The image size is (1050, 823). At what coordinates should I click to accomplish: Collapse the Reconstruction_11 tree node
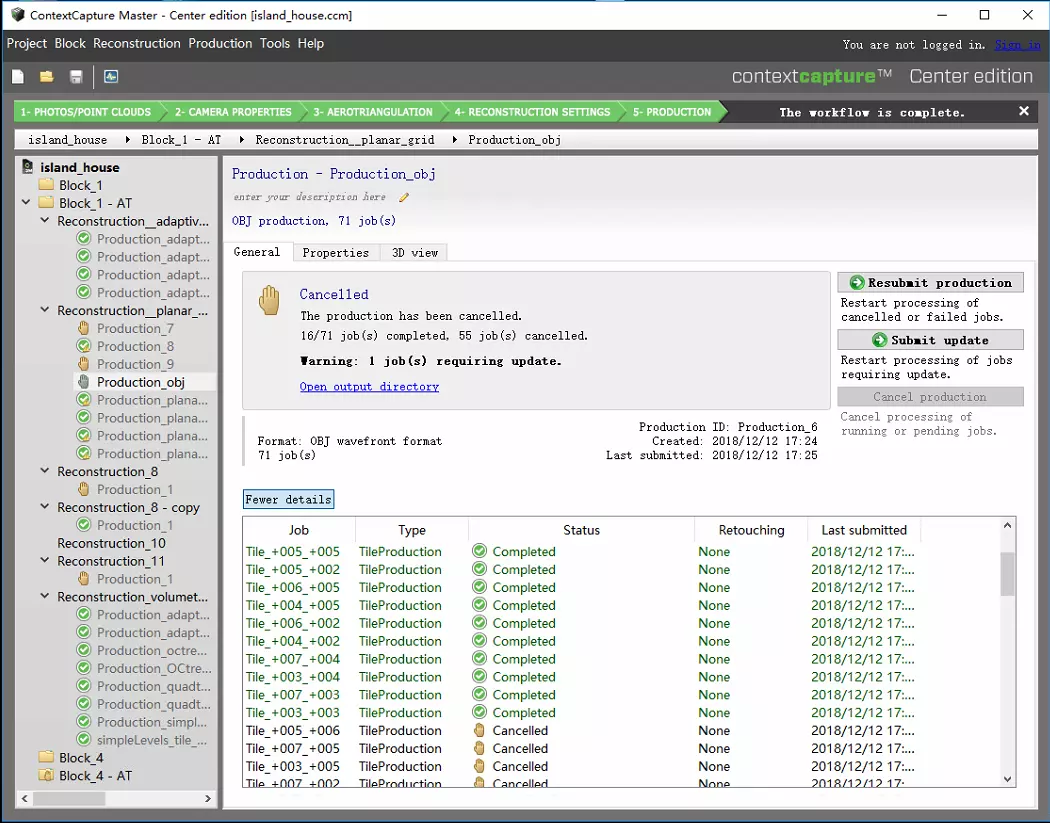(x=45, y=560)
